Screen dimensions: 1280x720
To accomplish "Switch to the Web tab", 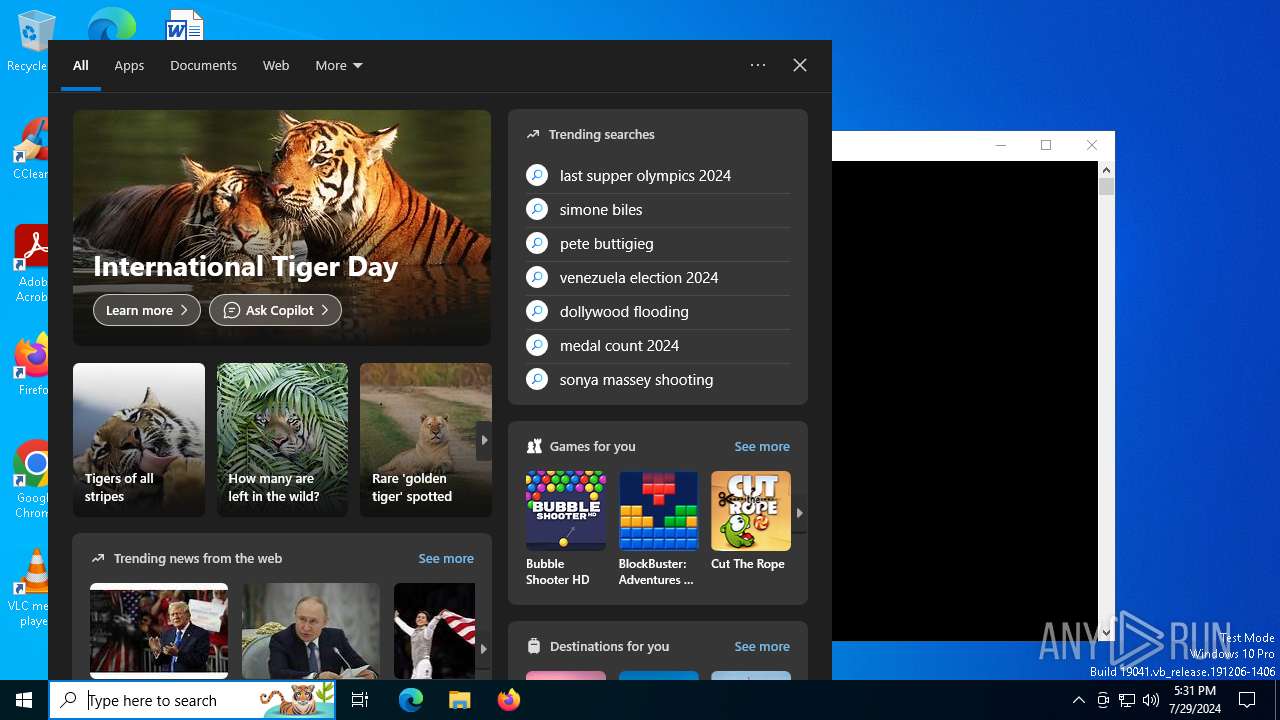I will (276, 65).
